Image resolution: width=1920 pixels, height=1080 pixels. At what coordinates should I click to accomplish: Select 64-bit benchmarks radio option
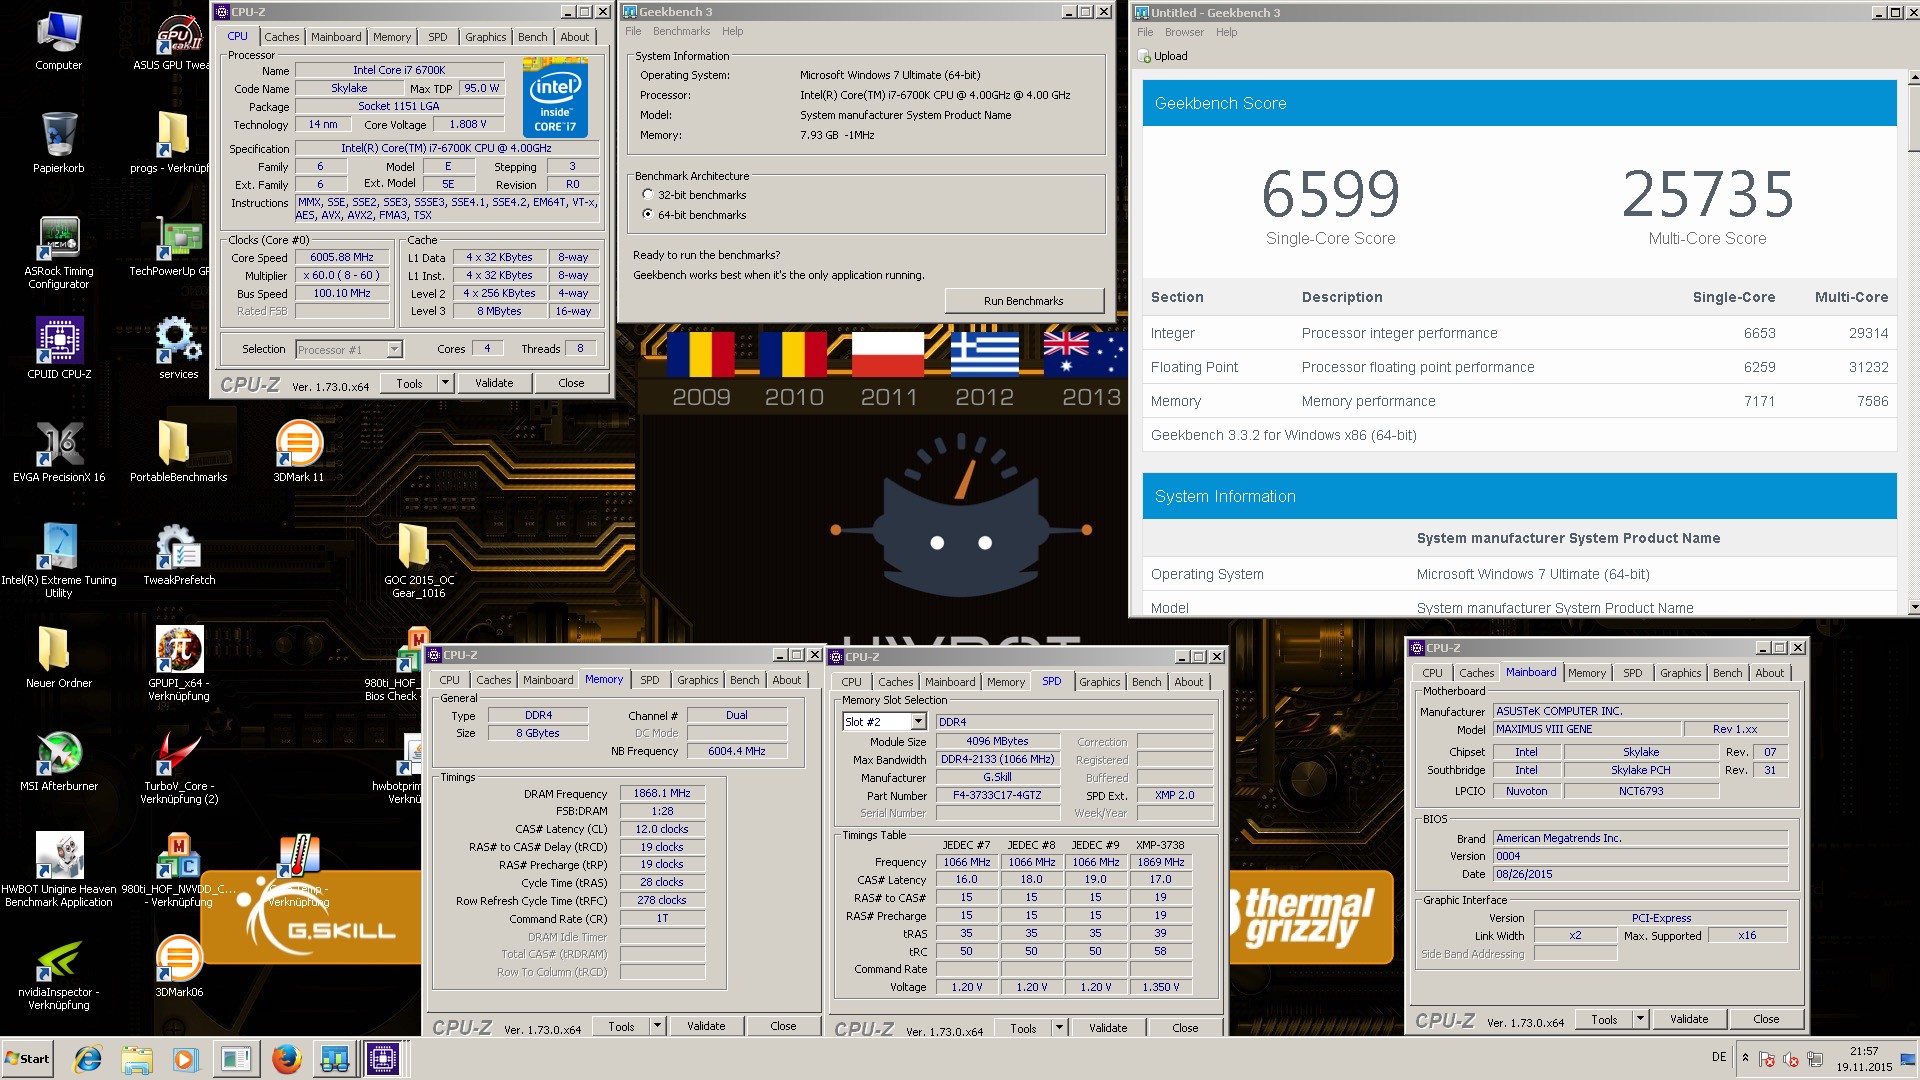pos(648,215)
